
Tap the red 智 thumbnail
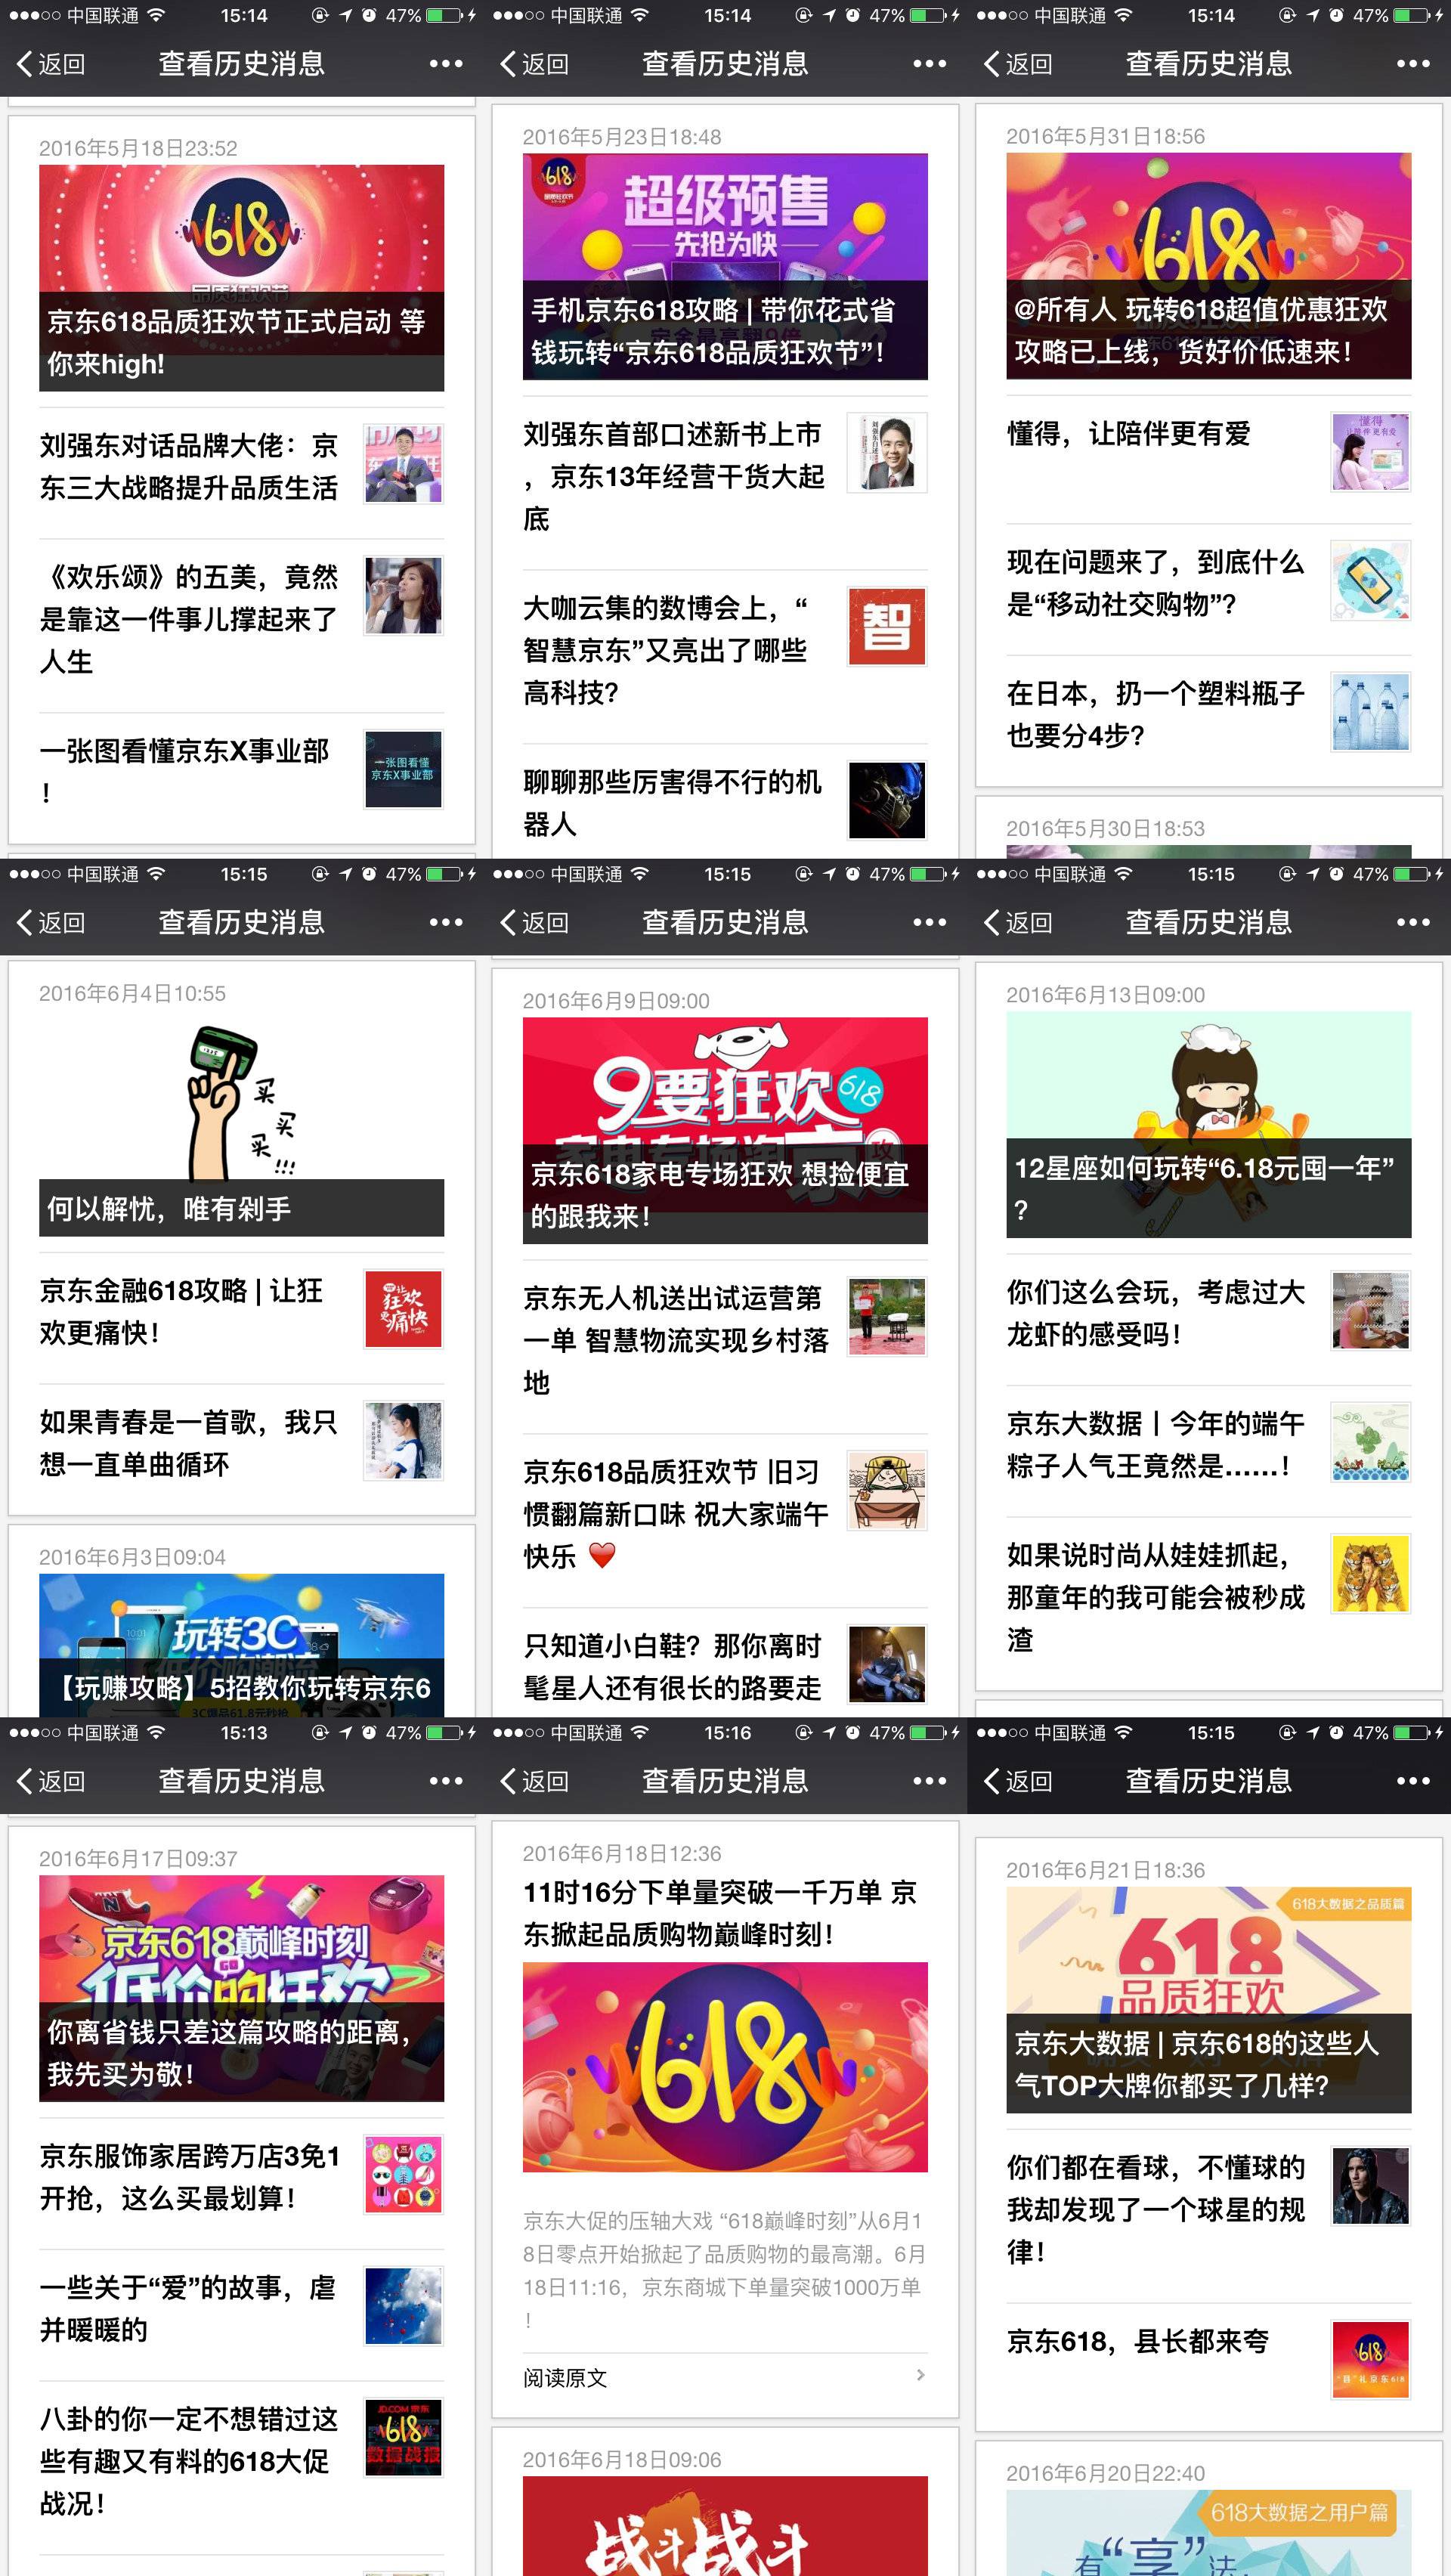point(887,626)
